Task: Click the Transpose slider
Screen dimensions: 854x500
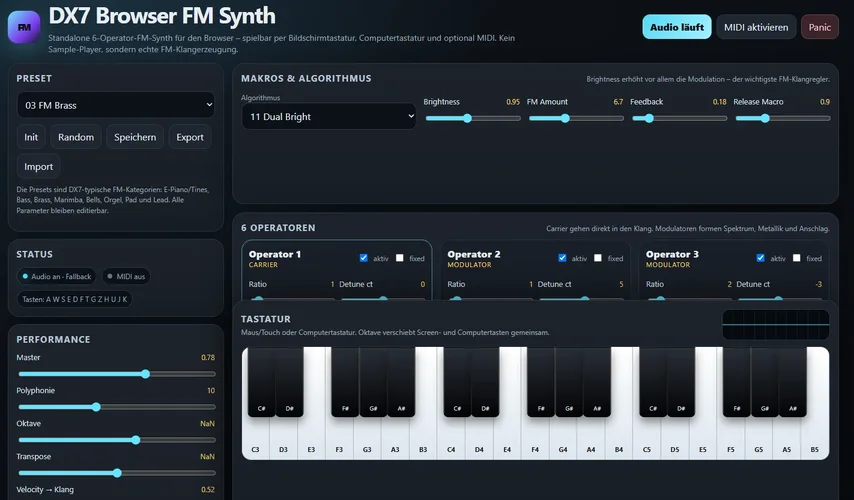Action: tap(117, 473)
